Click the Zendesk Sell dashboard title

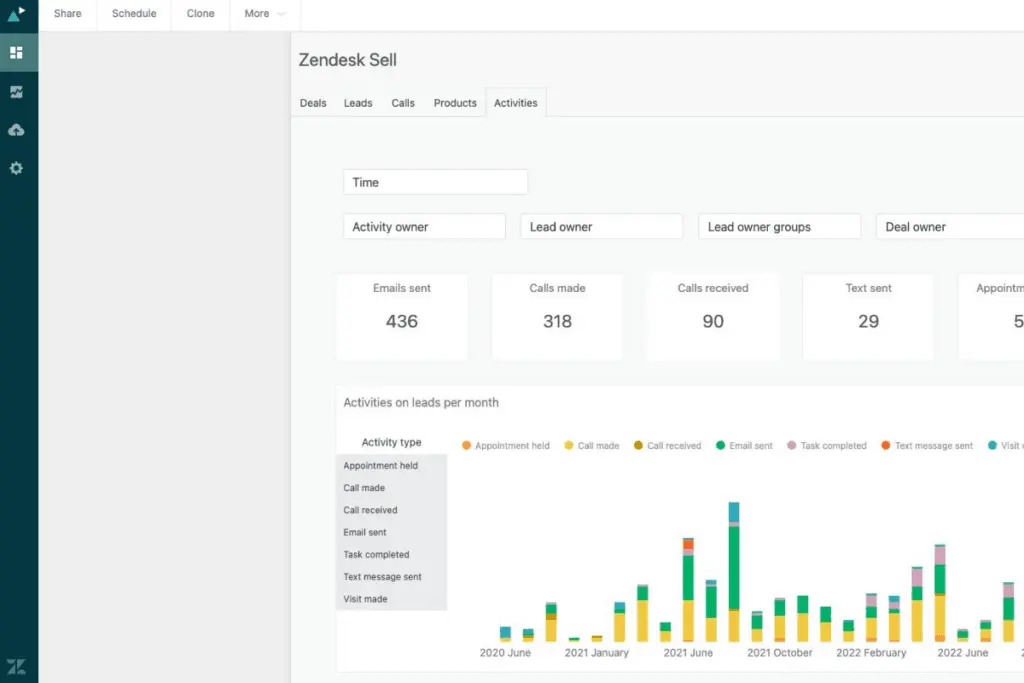click(x=347, y=60)
